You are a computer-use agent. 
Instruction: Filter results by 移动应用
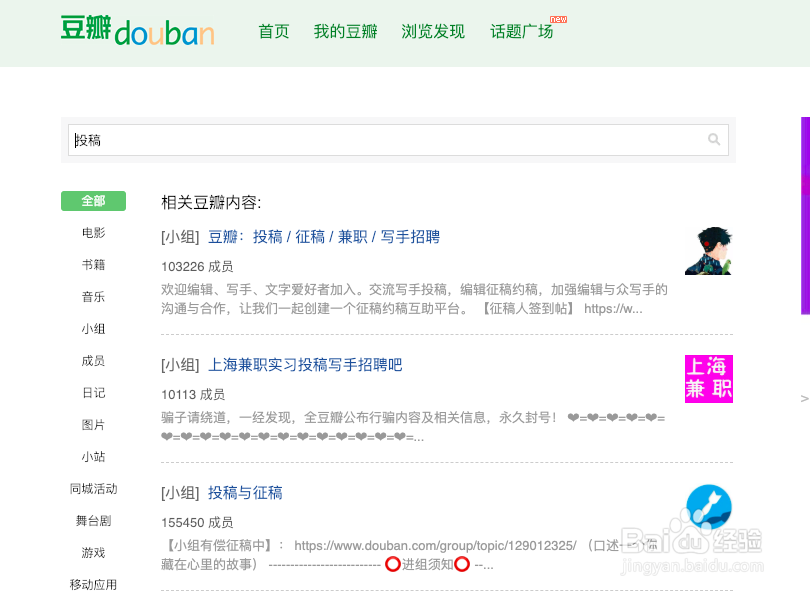pyautogui.click(x=94, y=585)
